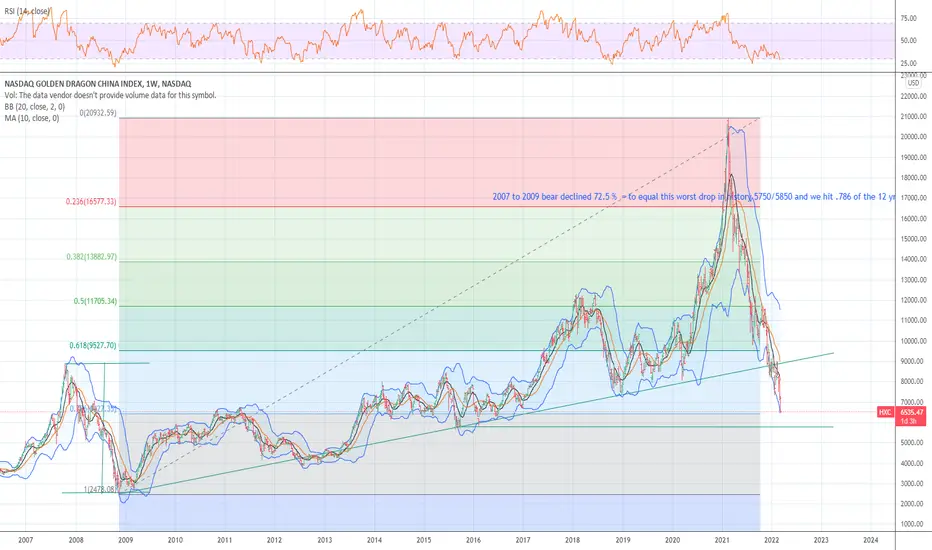Image resolution: width=932 pixels, height=550 pixels.
Task: Click the 15000.00 price scale value
Action: (914, 239)
